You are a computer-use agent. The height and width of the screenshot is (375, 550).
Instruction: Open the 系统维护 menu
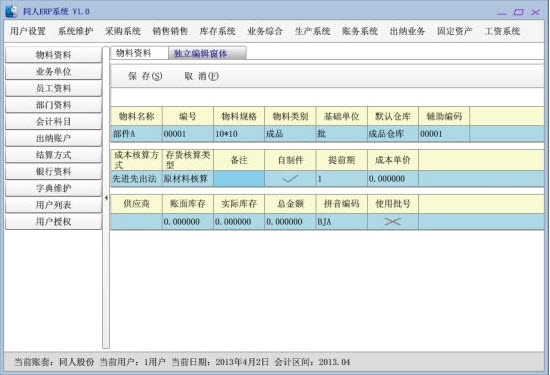coord(75,31)
